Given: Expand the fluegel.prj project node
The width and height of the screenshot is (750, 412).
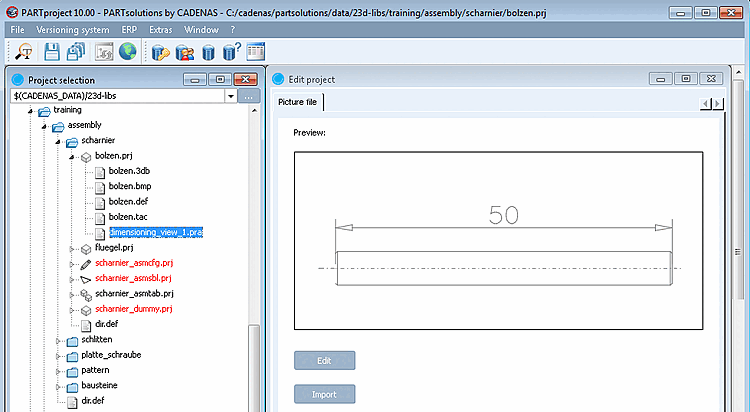Looking at the screenshot, I should pyautogui.click(x=71, y=248).
